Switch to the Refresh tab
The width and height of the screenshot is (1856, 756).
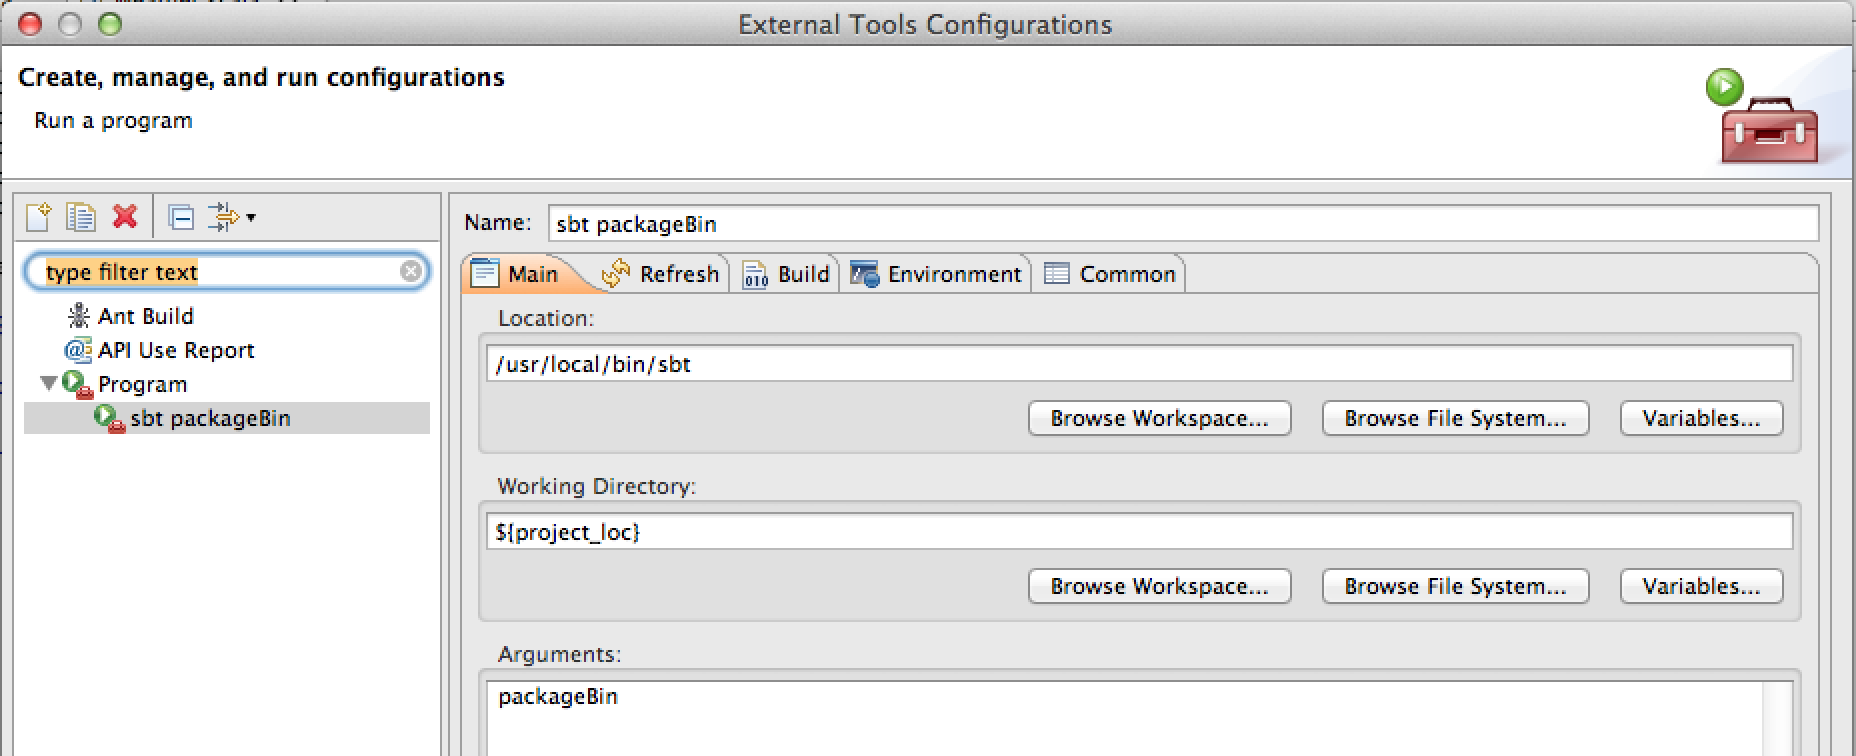point(662,274)
